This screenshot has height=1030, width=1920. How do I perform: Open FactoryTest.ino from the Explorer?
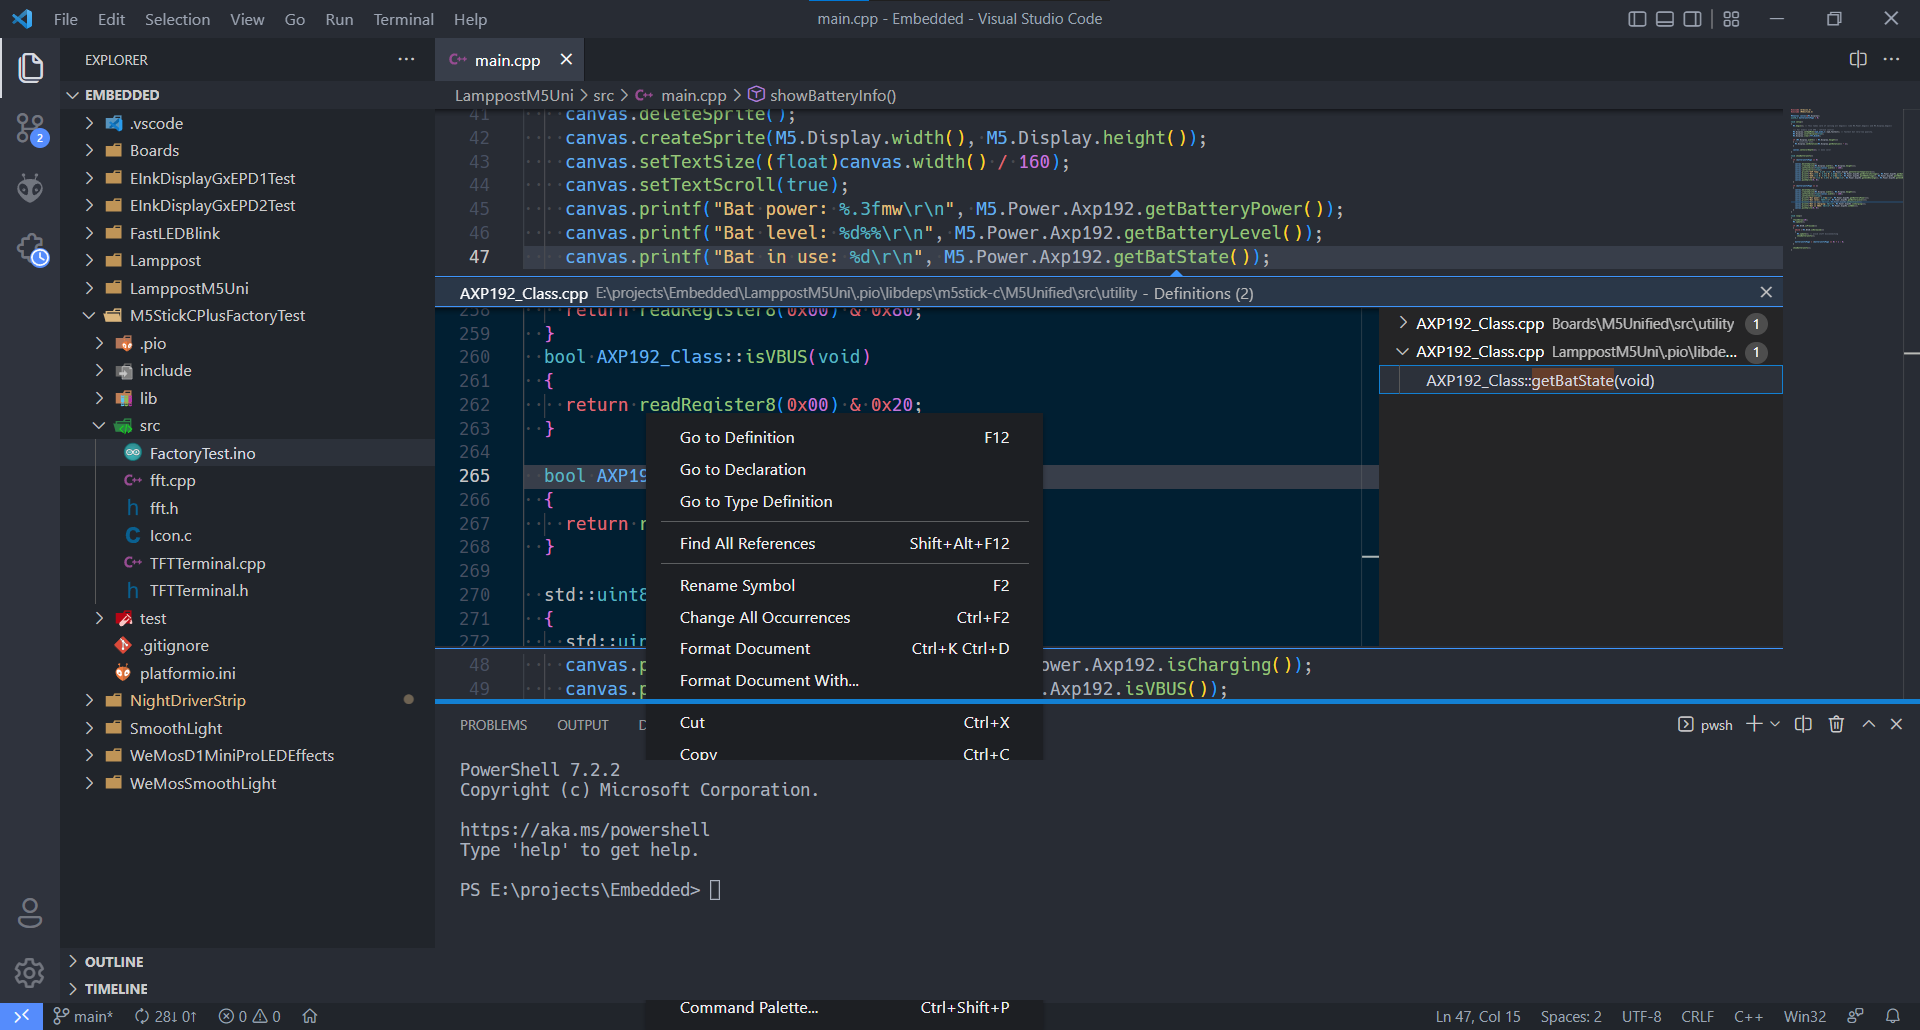tap(201, 452)
